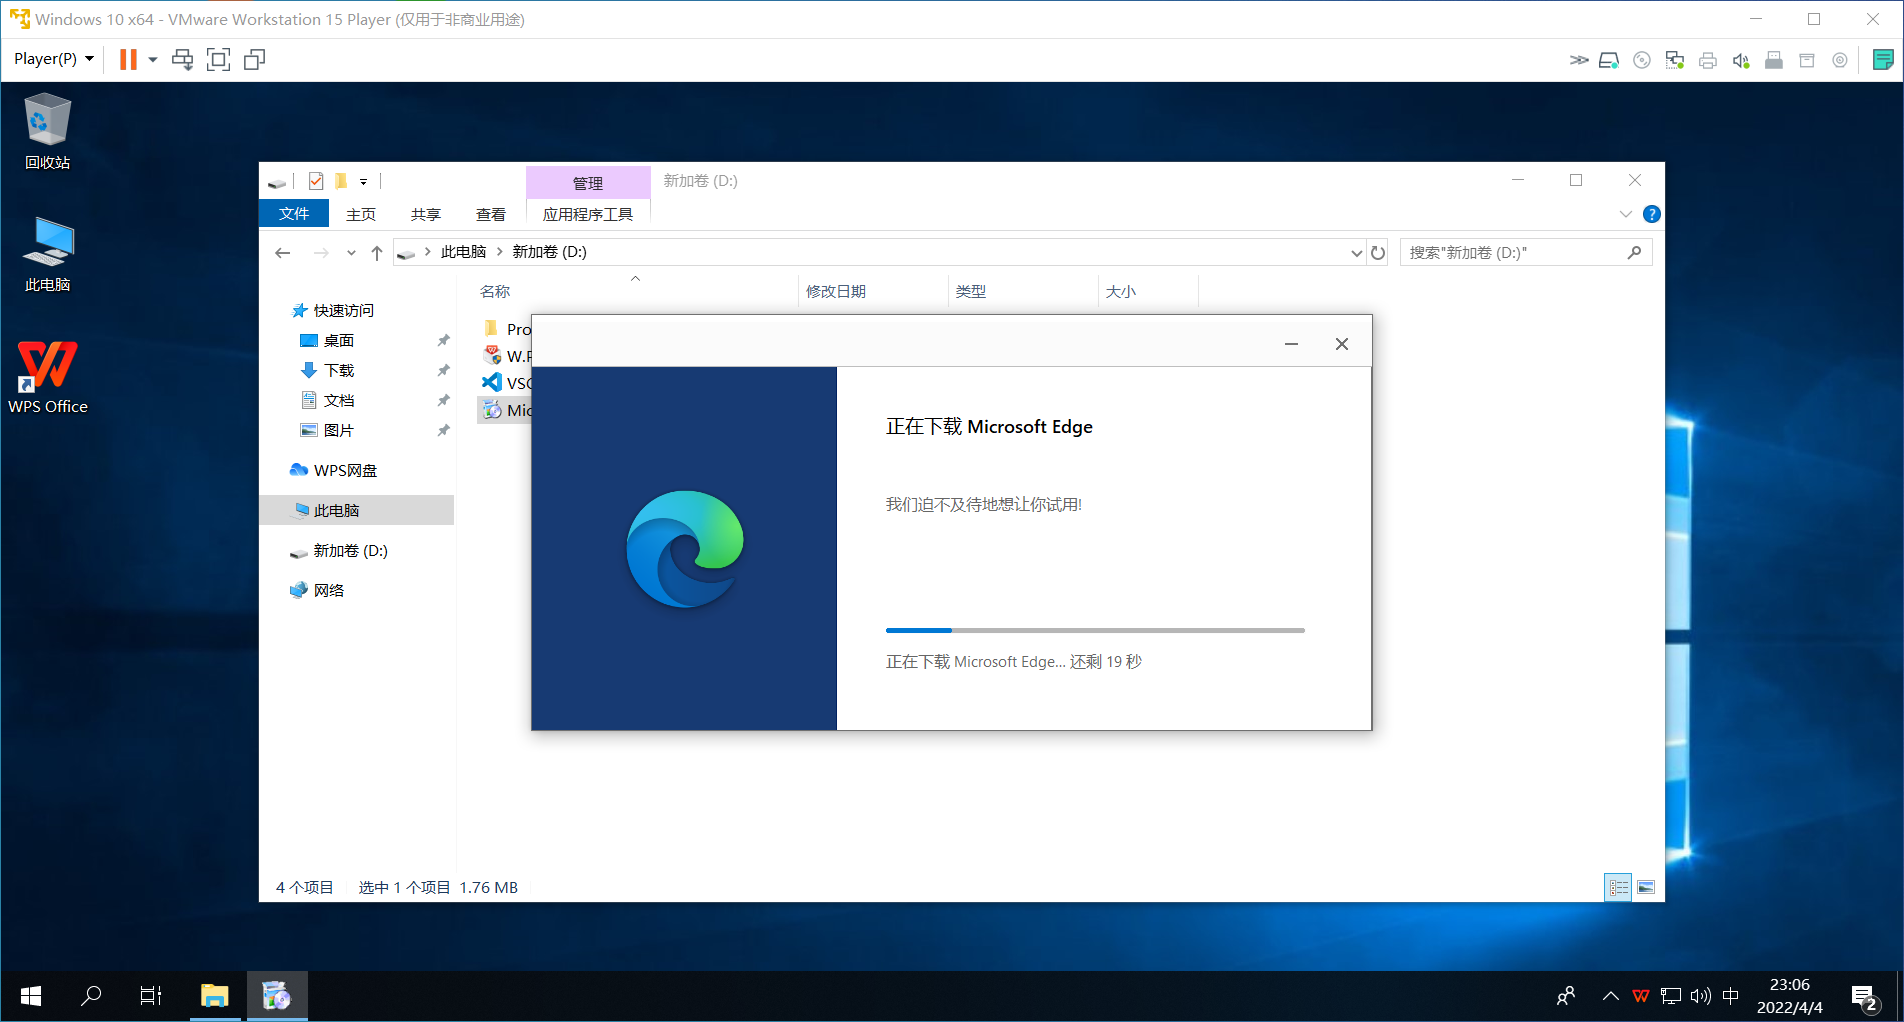Screen dimensions: 1904x1022
Task: Open the action center notifications
Action: point(1865,997)
